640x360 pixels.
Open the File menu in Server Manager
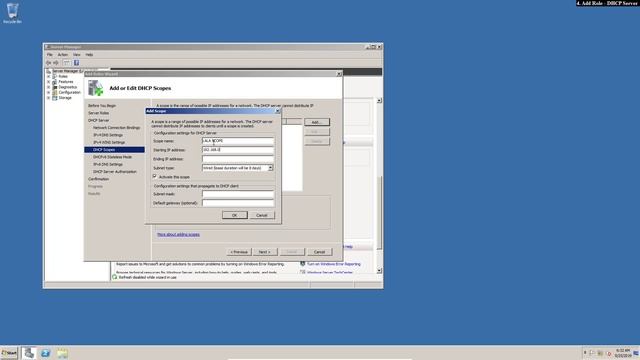(x=49, y=55)
